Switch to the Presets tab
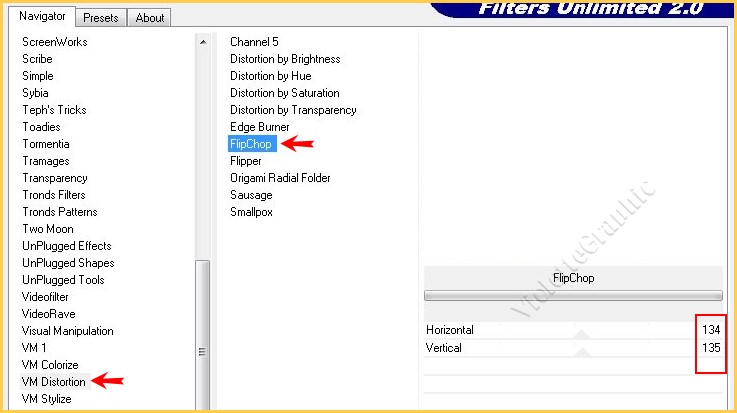Screen dimensions: 737x413 (101, 18)
